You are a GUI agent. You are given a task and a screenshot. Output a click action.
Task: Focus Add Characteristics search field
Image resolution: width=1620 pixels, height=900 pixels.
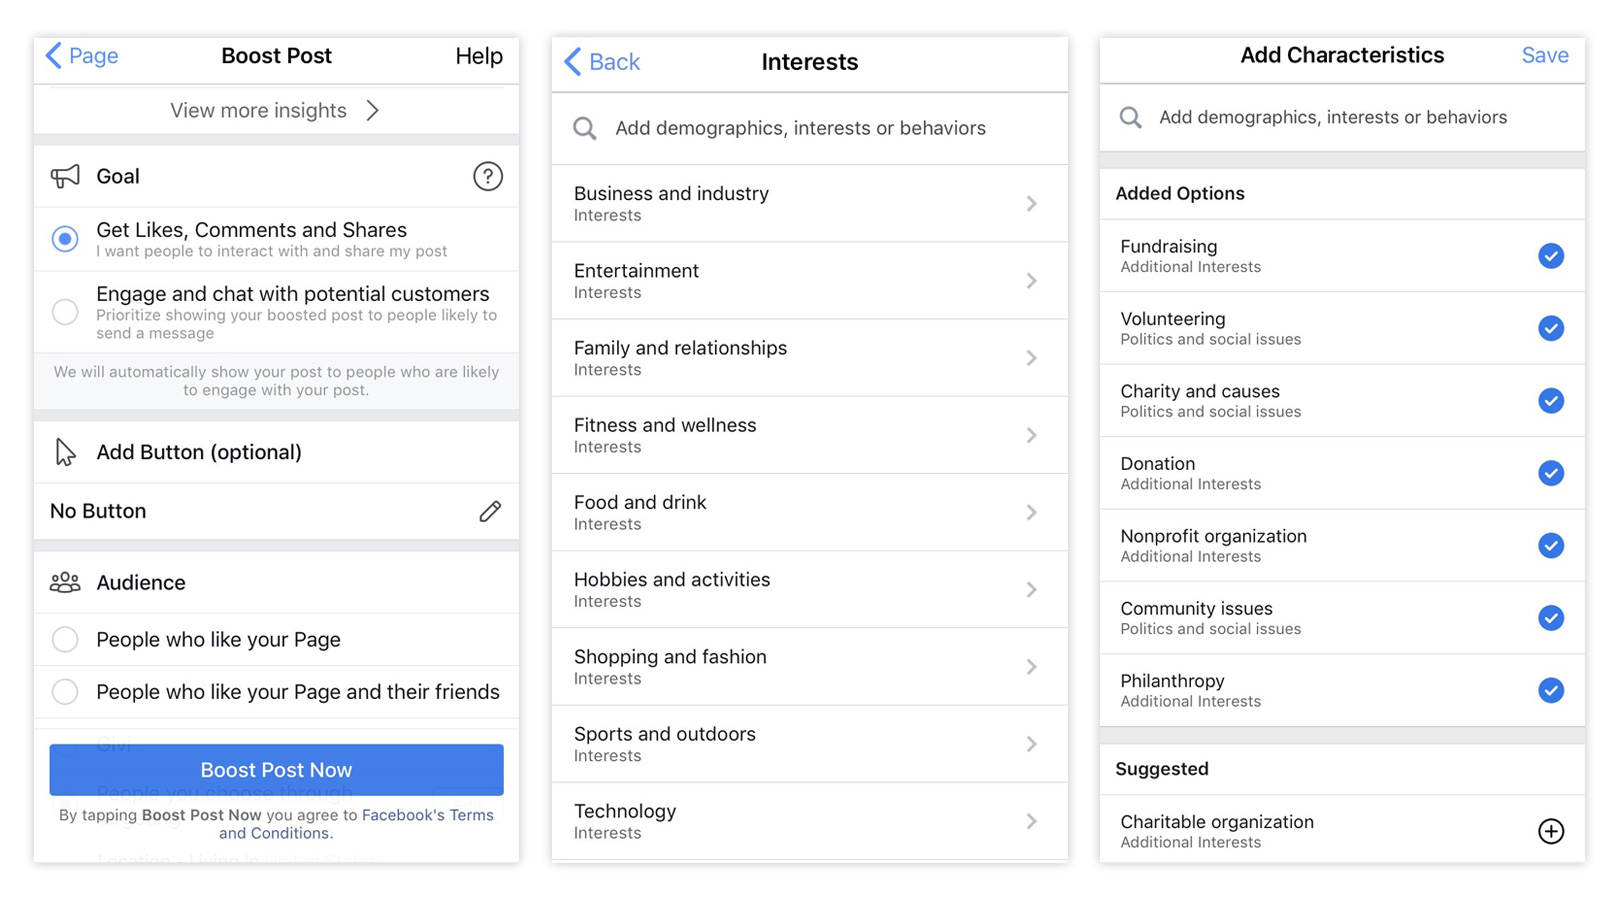1342,118
